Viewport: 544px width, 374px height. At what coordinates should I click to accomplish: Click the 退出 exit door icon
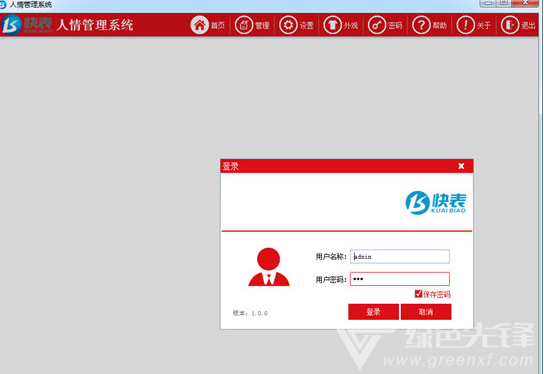510,25
